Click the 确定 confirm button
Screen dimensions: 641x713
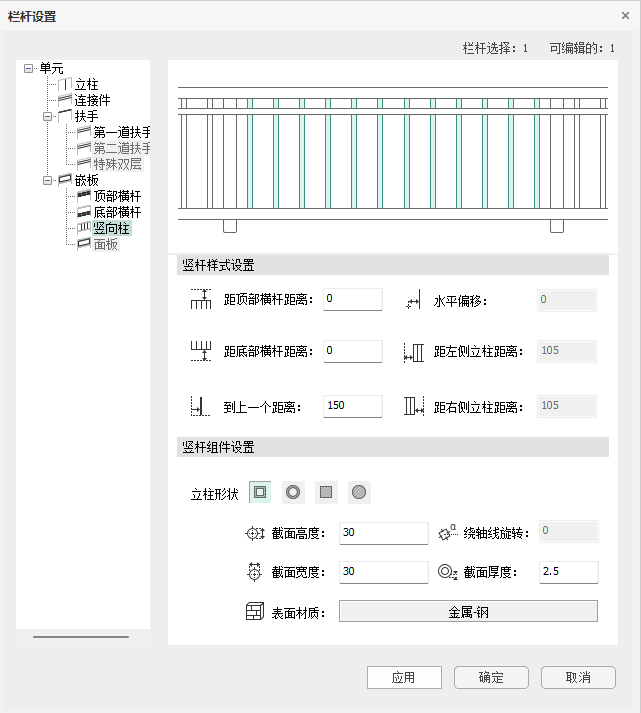click(x=491, y=678)
